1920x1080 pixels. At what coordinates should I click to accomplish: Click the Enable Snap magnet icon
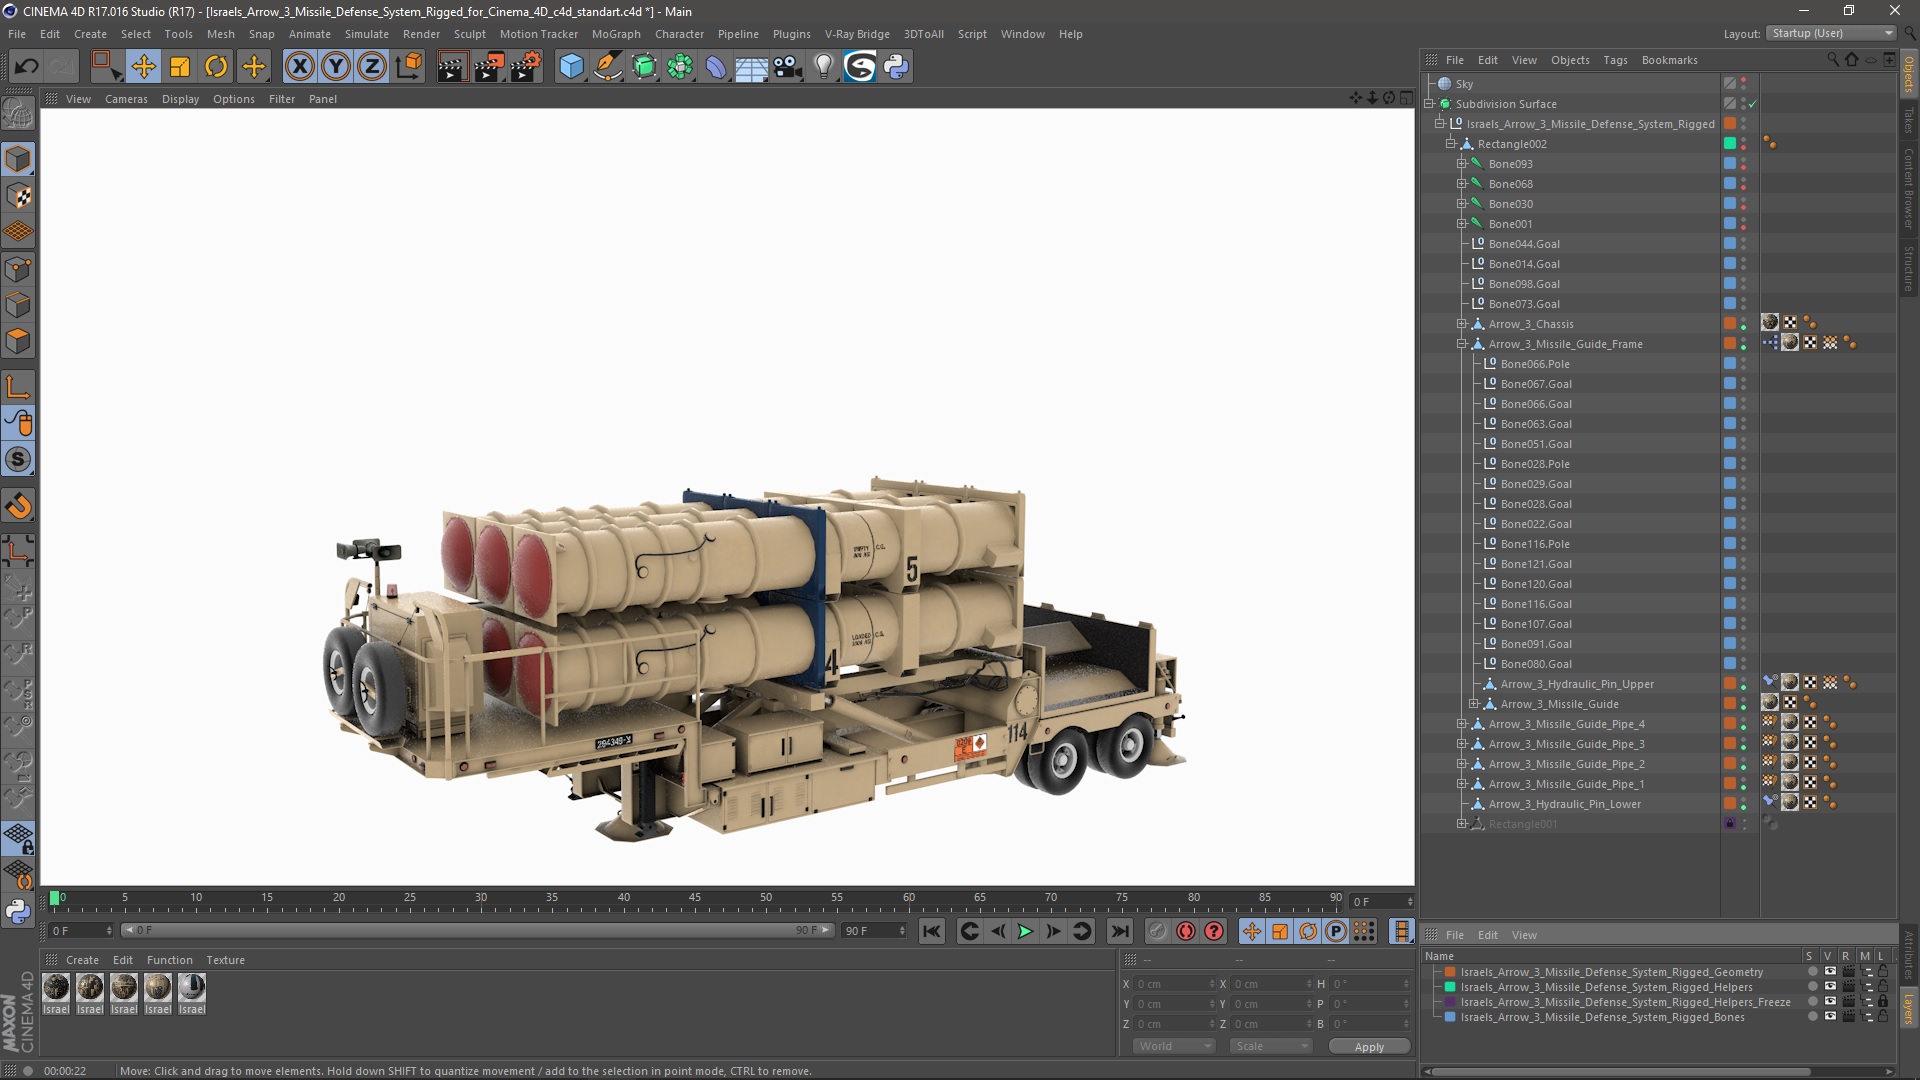coord(18,506)
